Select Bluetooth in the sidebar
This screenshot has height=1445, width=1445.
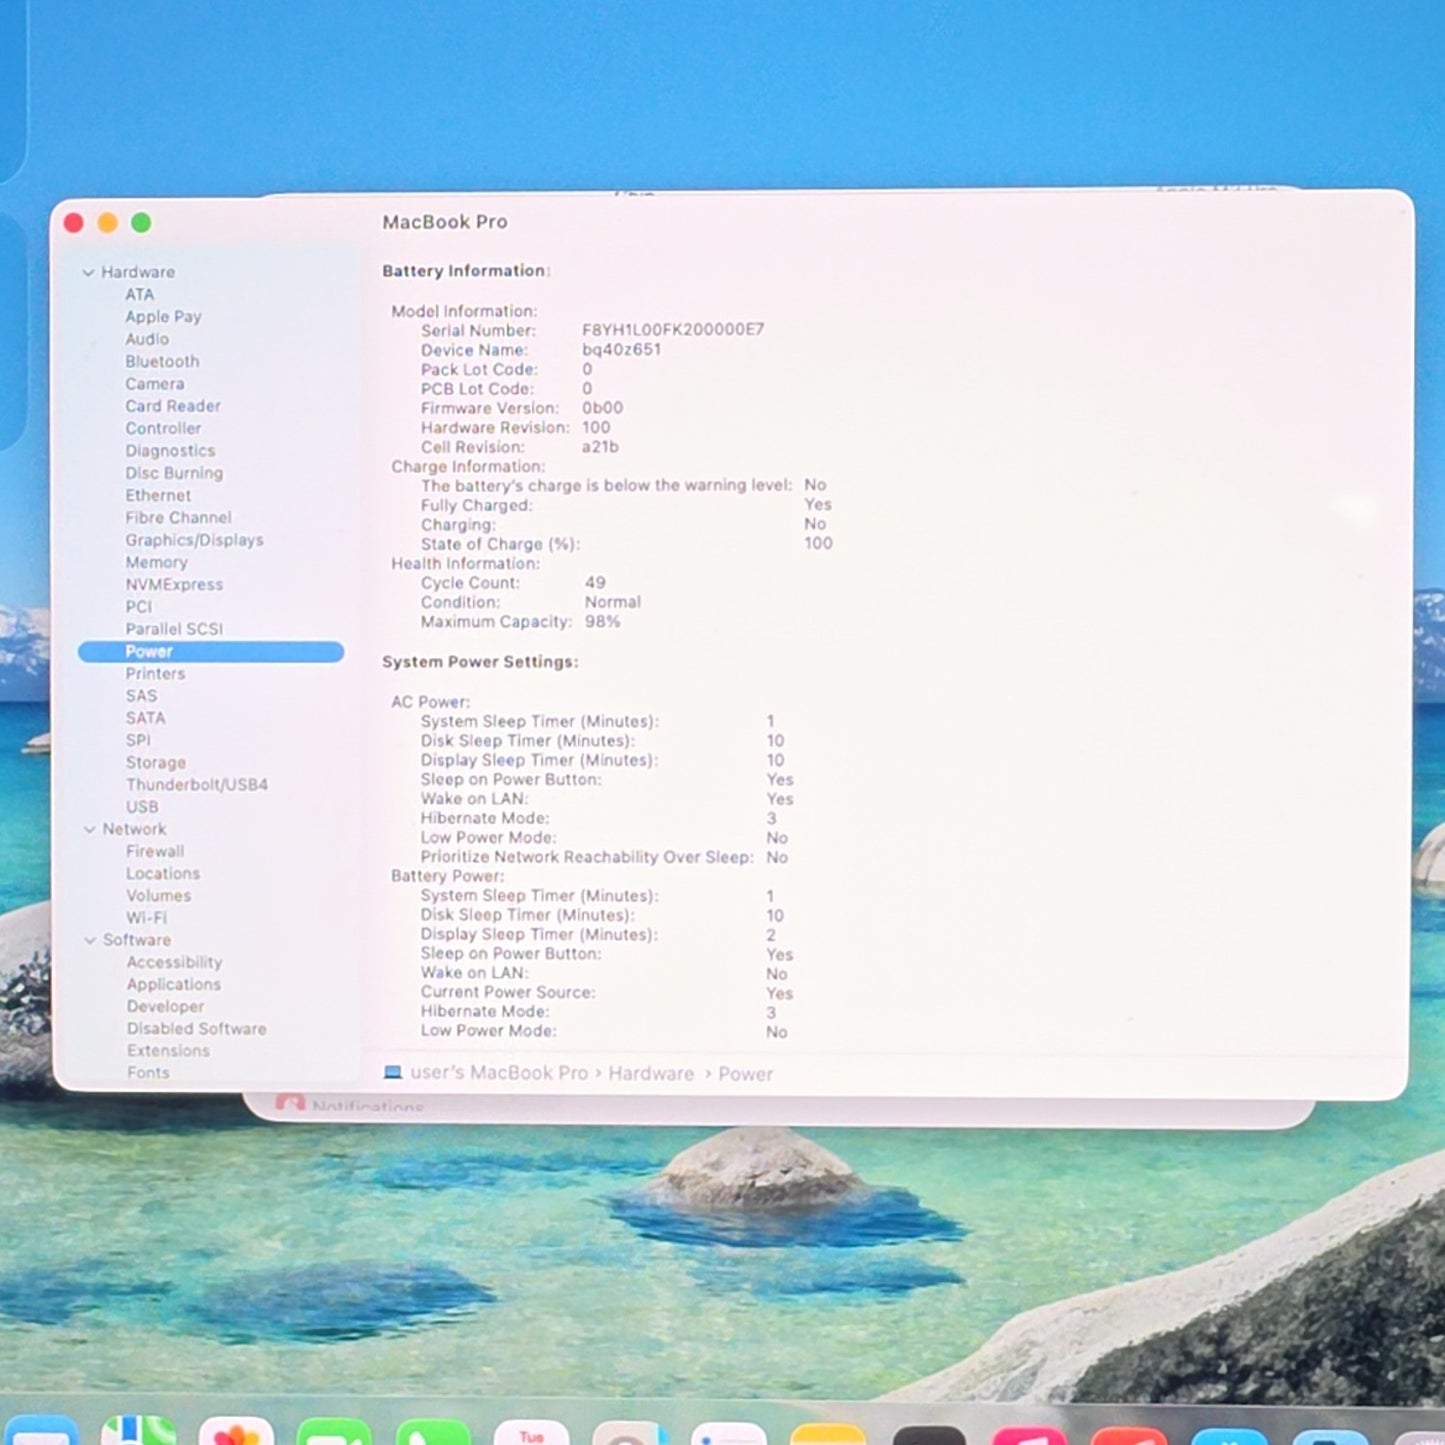click(x=162, y=361)
